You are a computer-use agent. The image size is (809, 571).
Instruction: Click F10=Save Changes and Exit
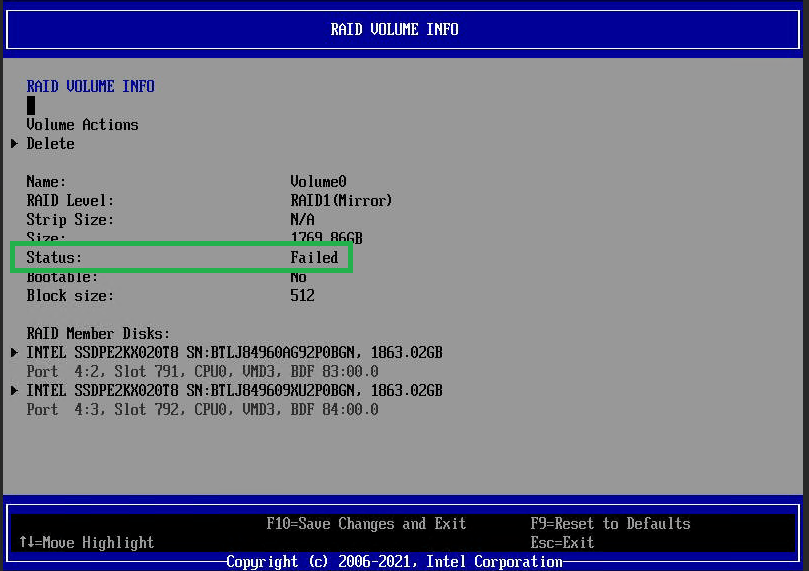pyautogui.click(x=366, y=524)
